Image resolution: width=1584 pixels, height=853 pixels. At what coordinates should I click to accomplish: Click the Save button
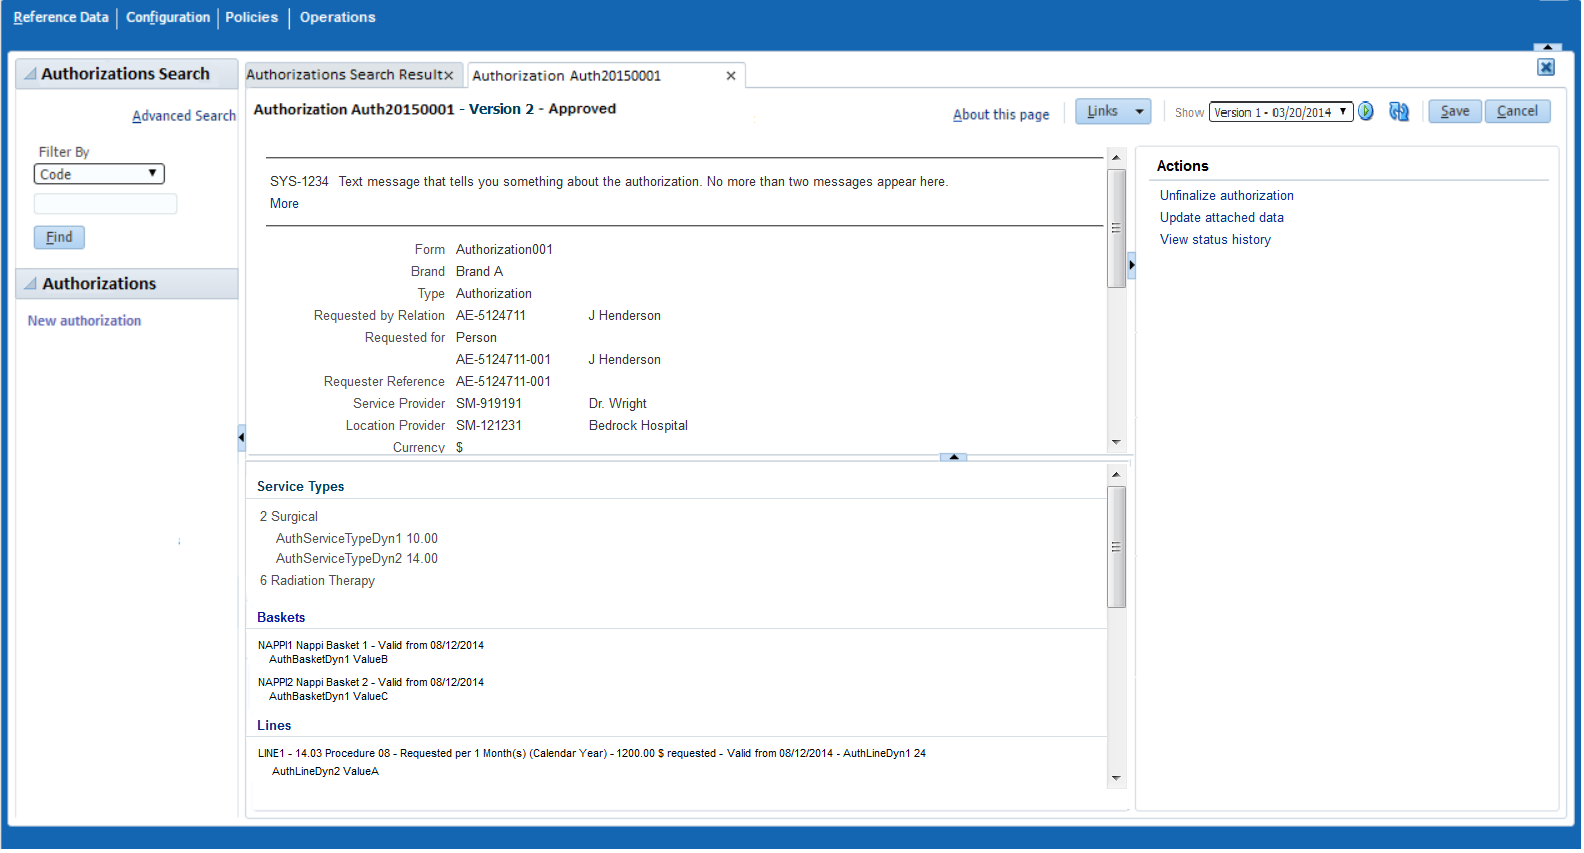click(1454, 111)
